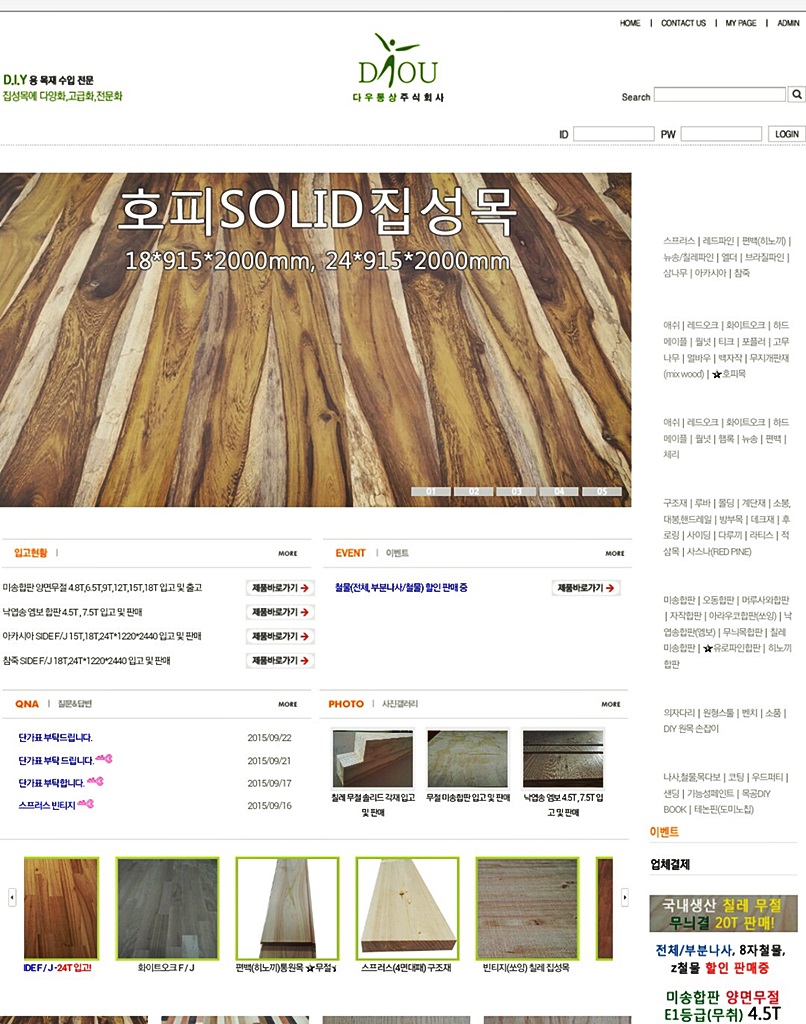Open CONTACT US from top menu

pyautogui.click(x=683, y=23)
